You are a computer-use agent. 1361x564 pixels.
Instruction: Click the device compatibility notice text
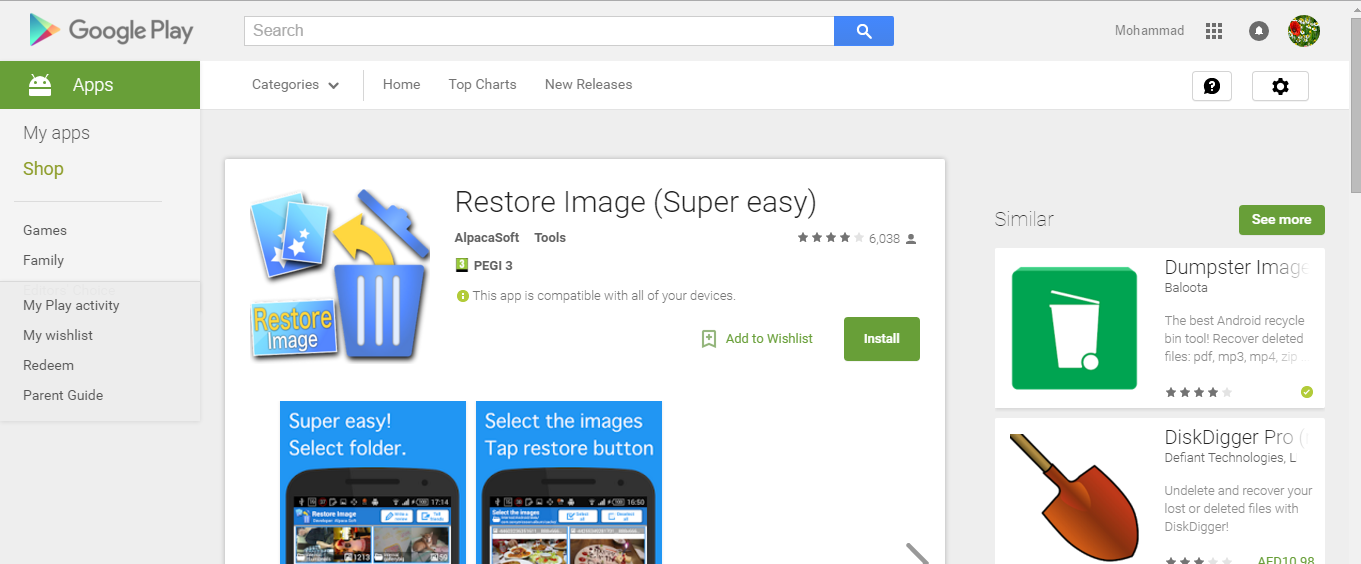pyautogui.click(x=604, y=296)
